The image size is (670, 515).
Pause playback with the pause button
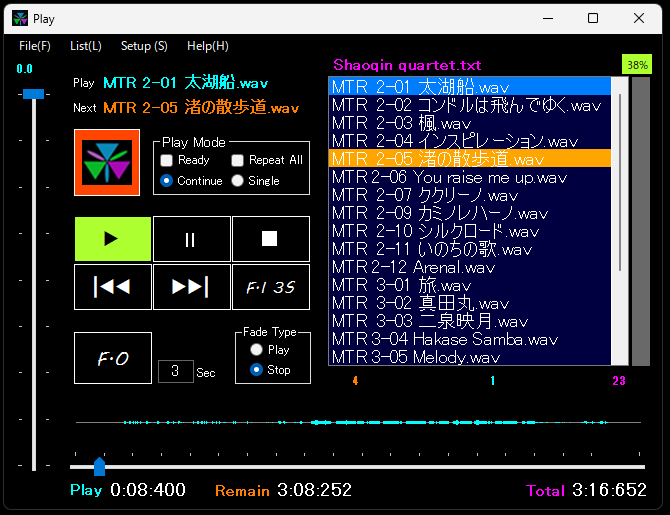pos(191,239)
